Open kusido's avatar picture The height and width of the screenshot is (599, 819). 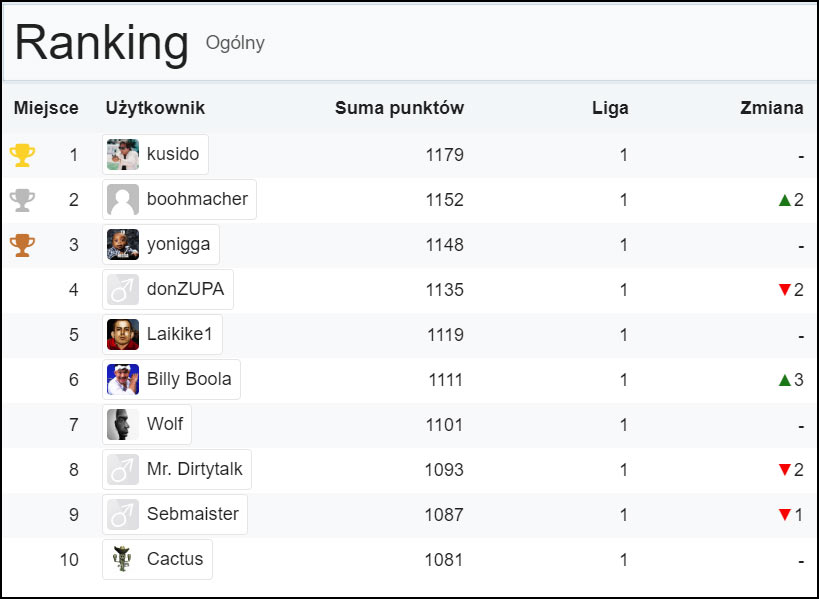point(123,155)
